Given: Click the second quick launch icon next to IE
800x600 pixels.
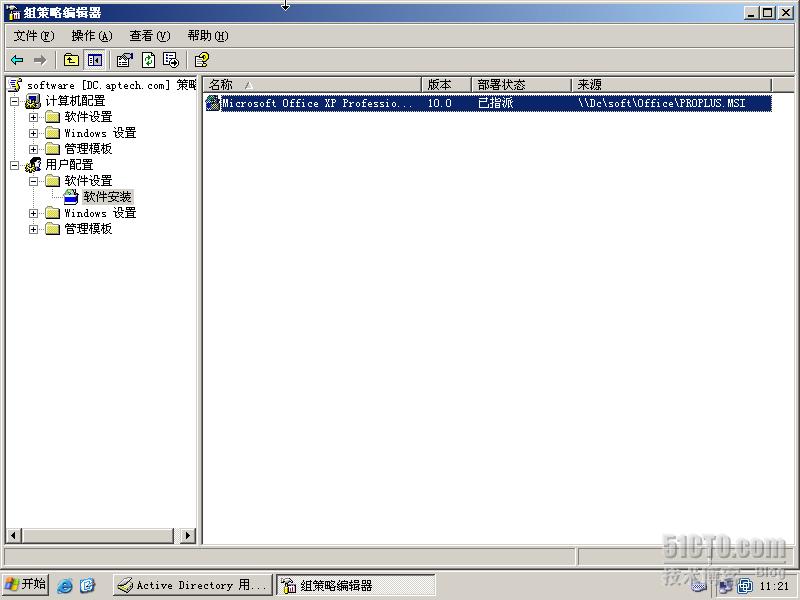Looking at the screenshot, I should tap(88, 585).
